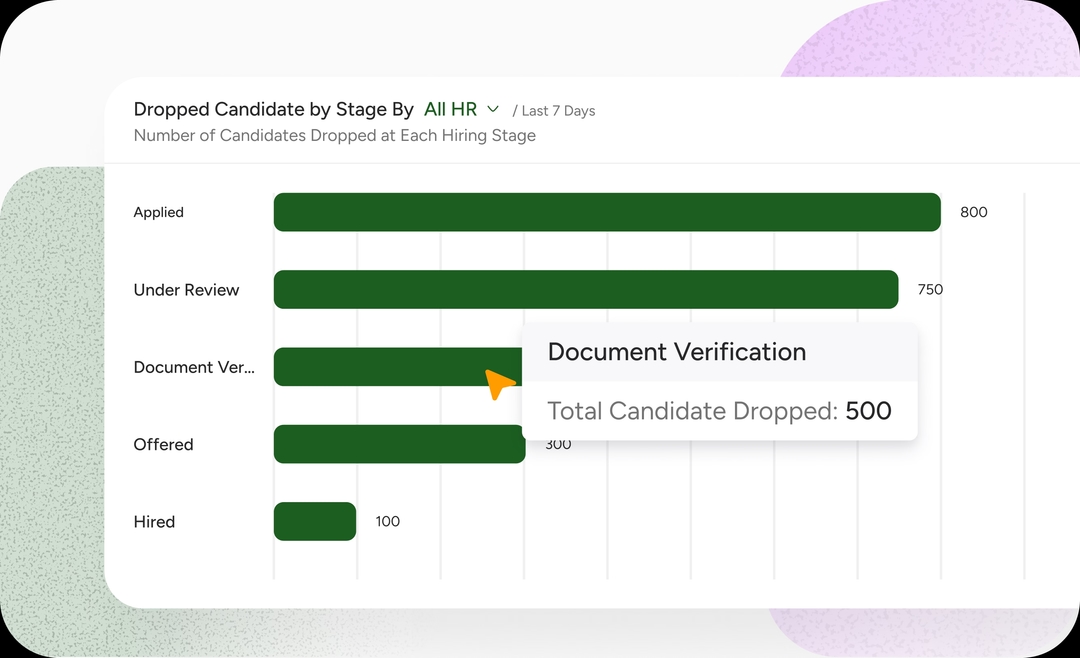Image resolution: width=1080 pixels, height=658 pixels.
Task: Click the Dropped Candidate by Stage By title
Action: click(x=273, y=109)
